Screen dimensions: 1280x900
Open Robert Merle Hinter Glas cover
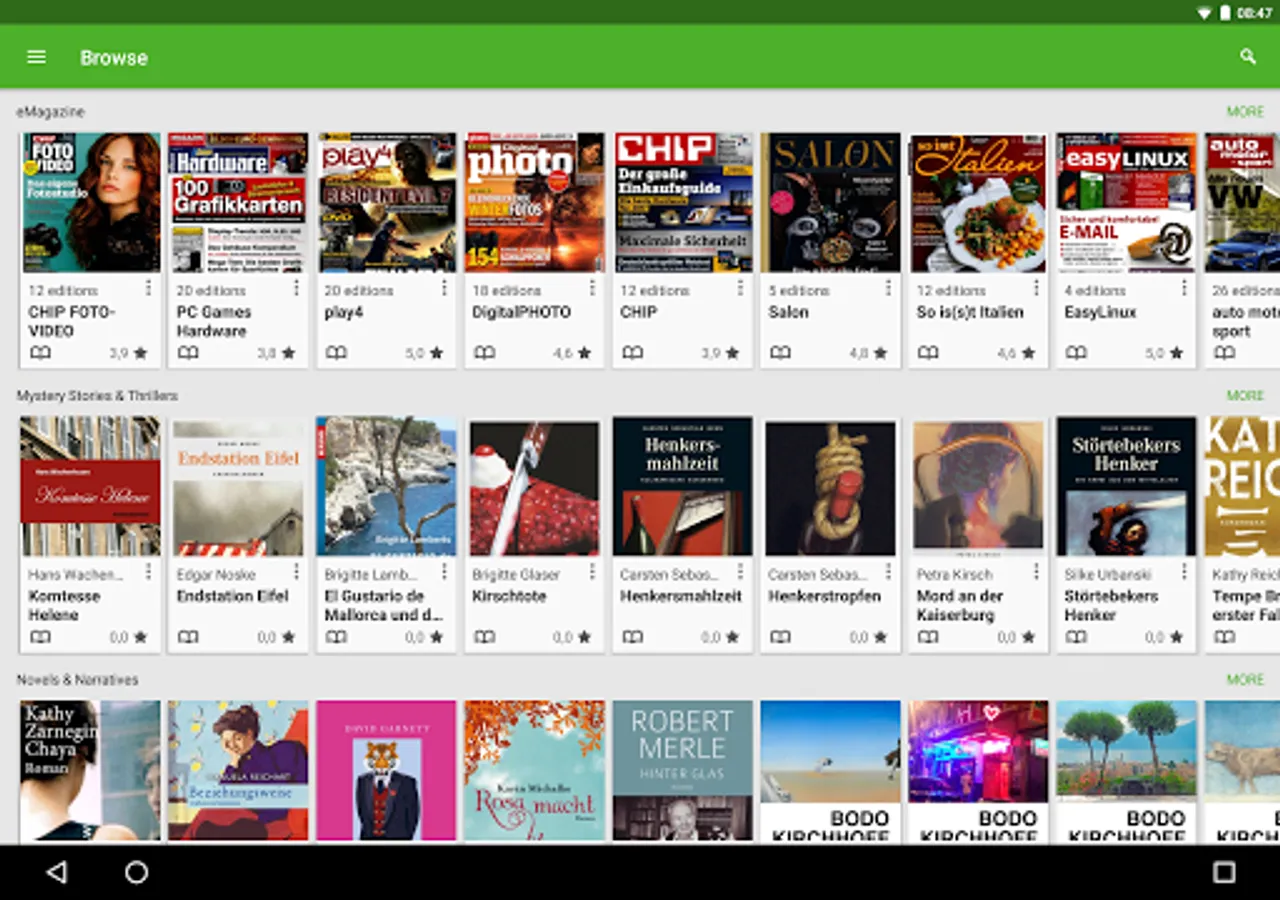[682, 770]
